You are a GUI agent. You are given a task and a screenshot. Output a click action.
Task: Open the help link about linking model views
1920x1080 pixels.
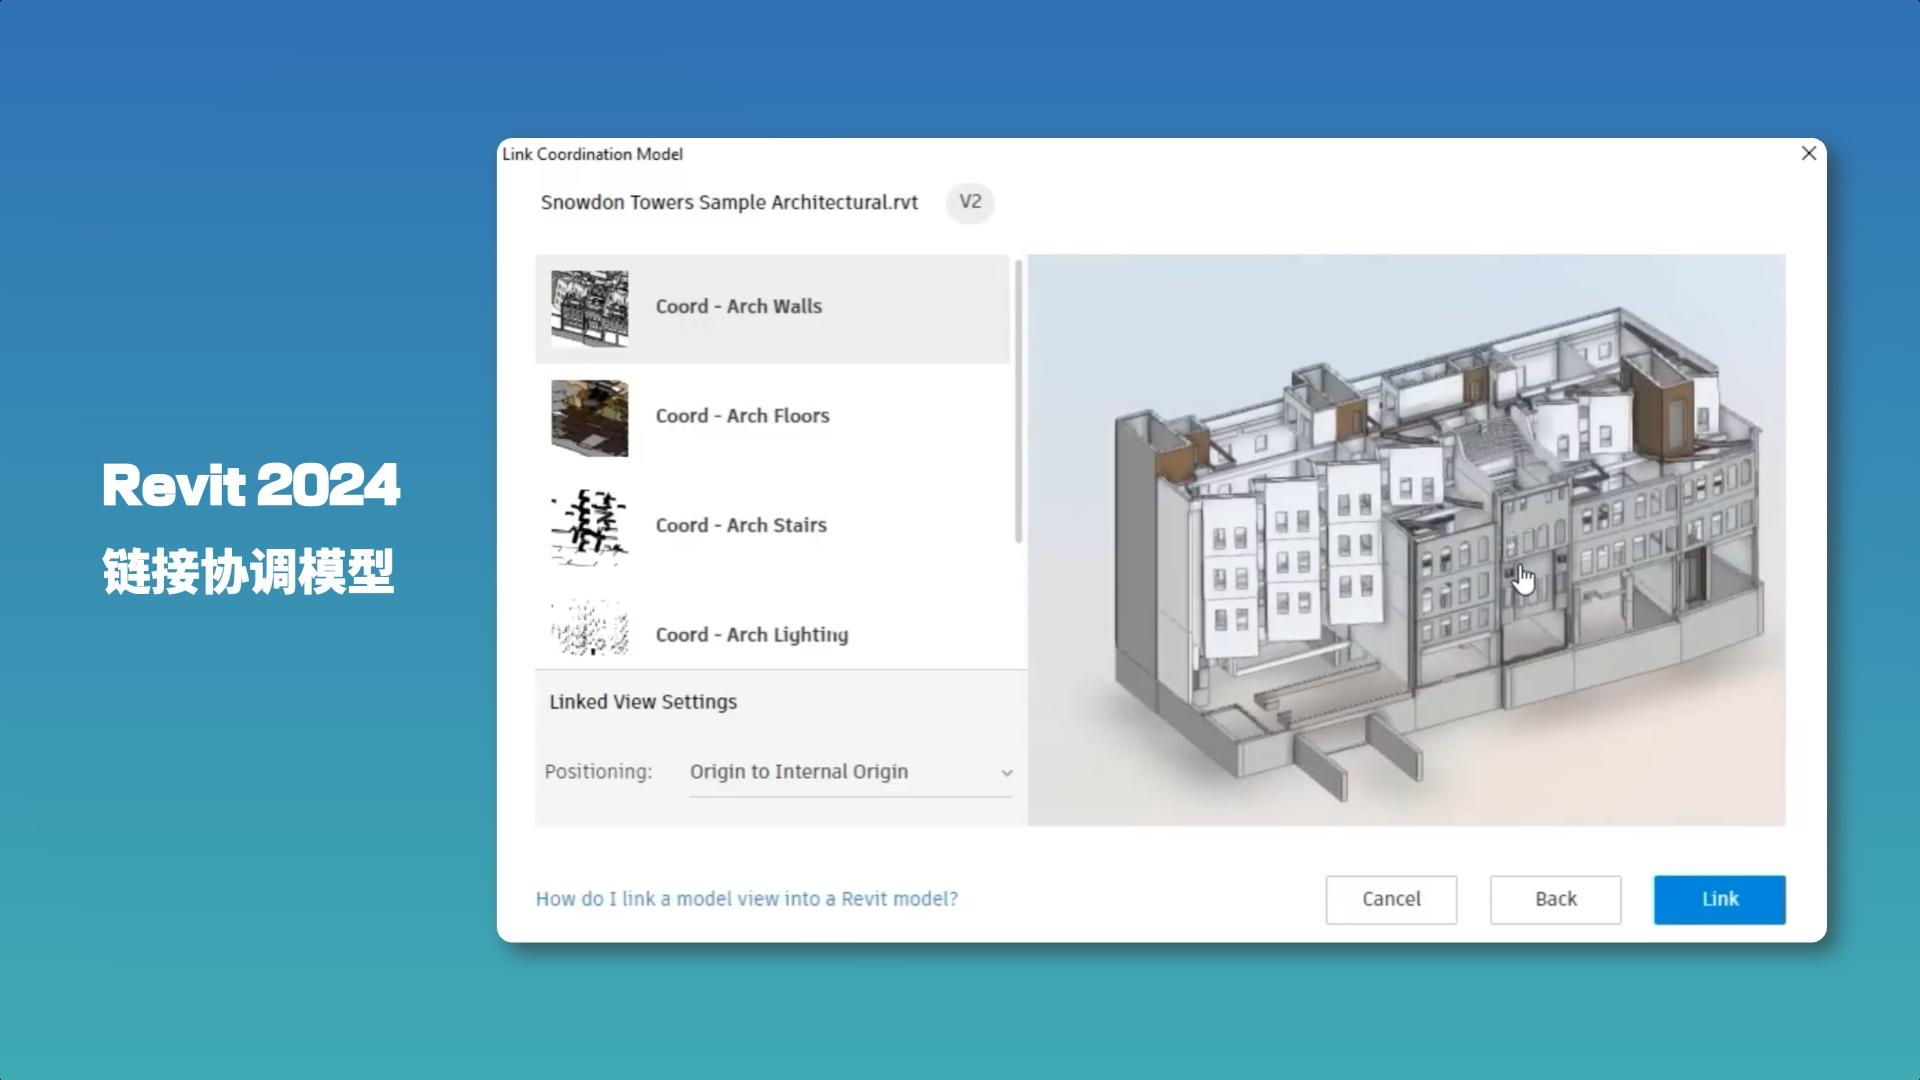click(x=747, y=898)
